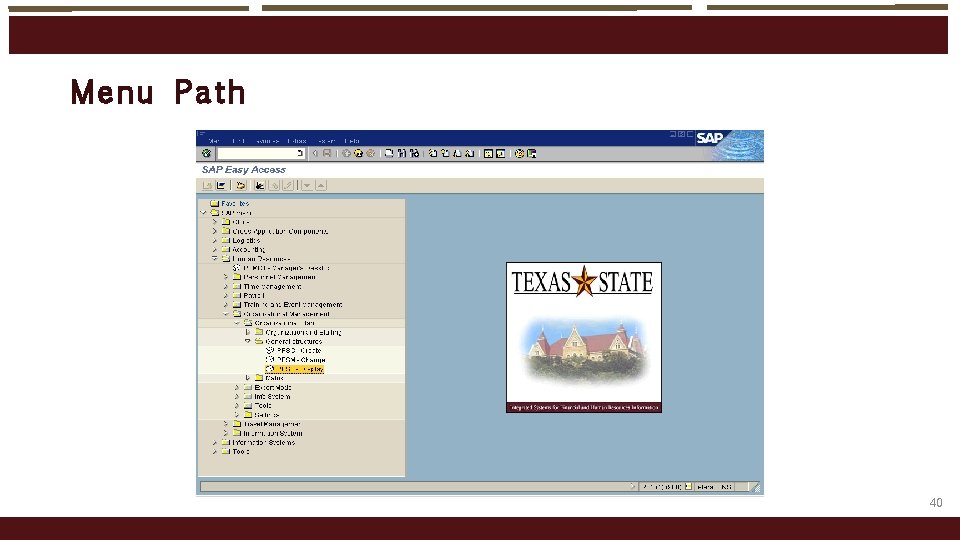Click the Change Favorites pencil icon

click(287, 185)
